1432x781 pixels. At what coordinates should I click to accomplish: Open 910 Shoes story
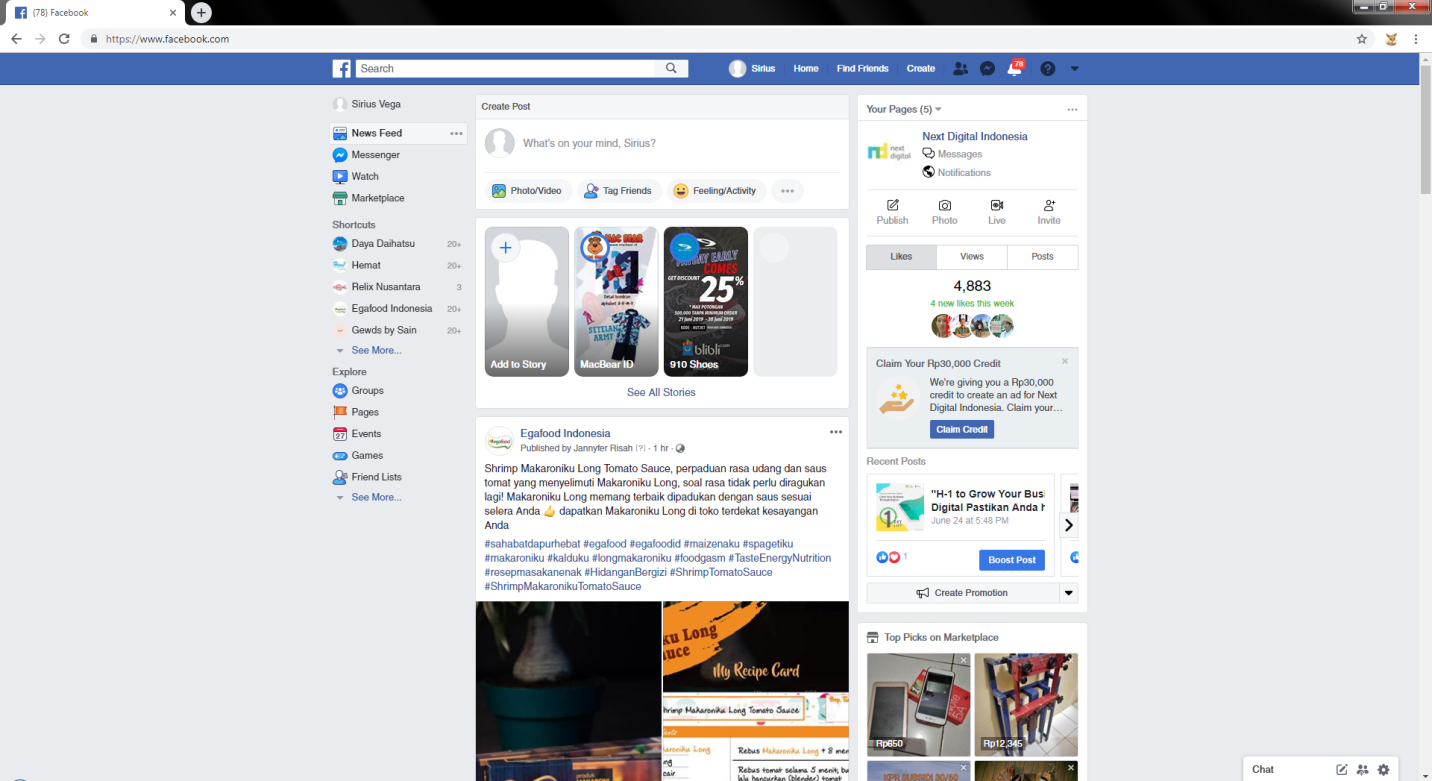pos(706,302)
